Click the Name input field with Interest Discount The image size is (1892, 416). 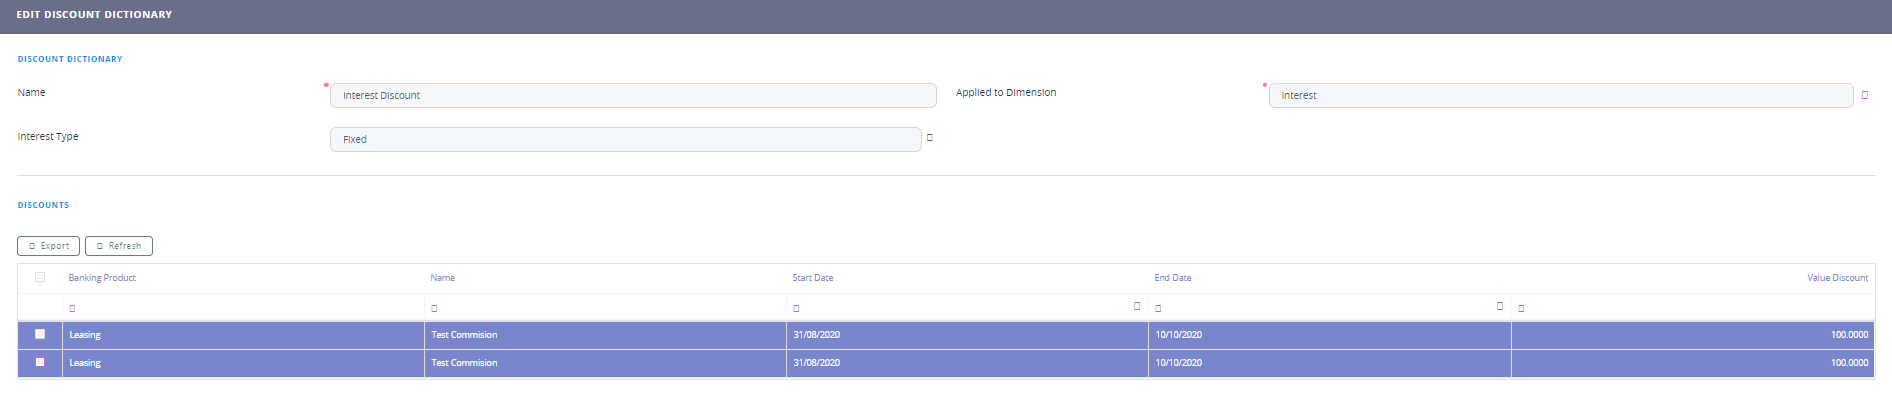632,96
